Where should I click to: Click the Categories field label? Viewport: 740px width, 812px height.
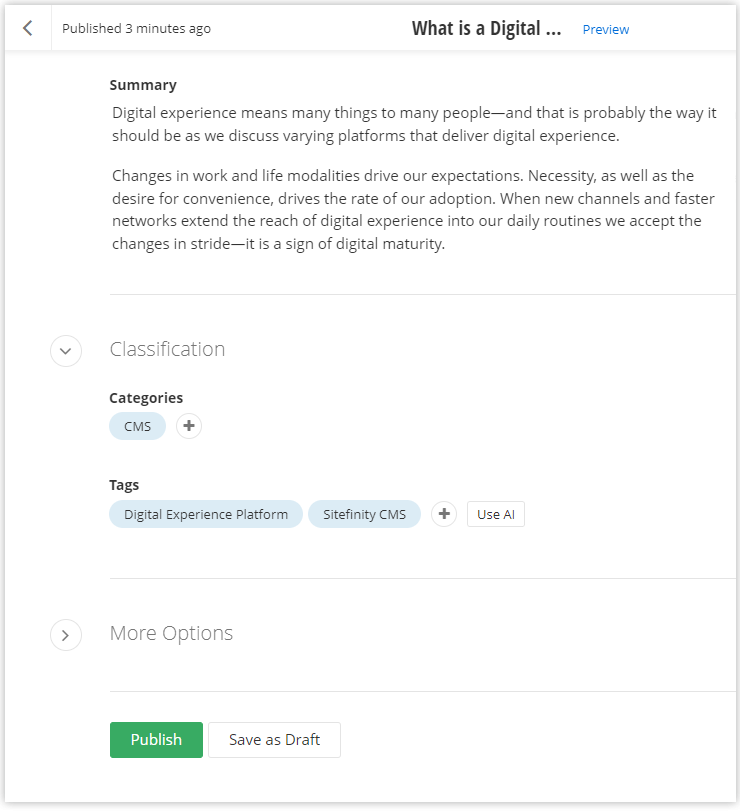[146, 398]
